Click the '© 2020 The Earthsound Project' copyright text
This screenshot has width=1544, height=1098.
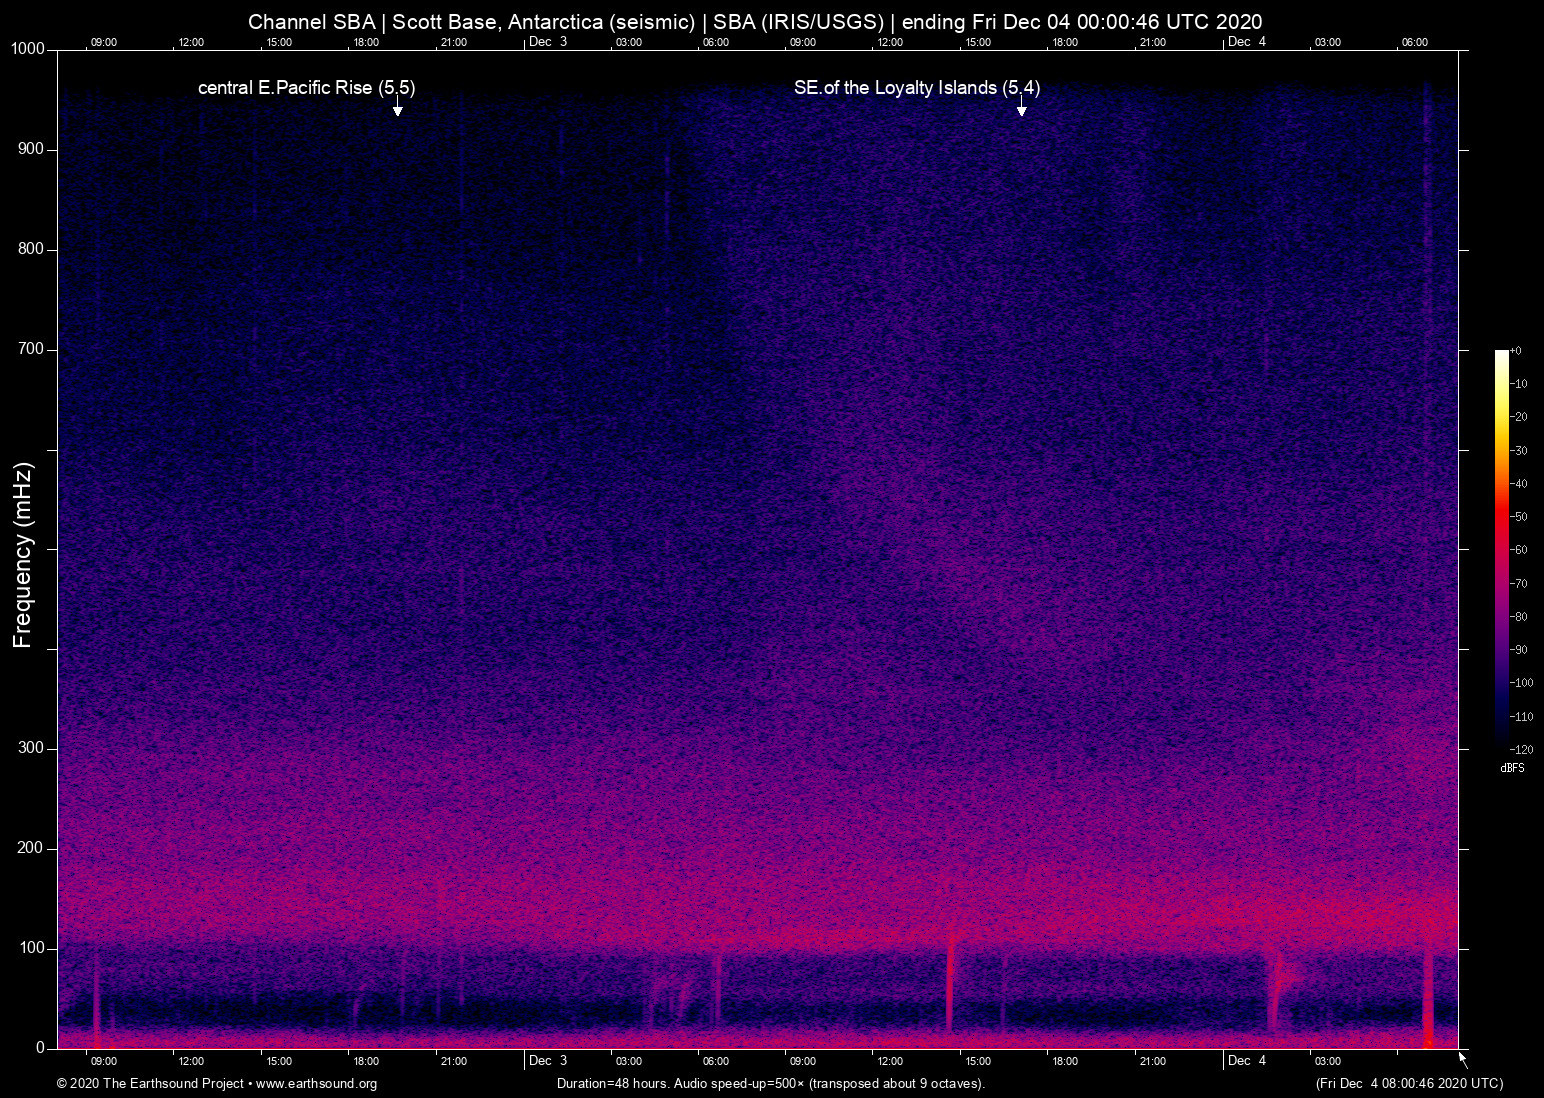coord(150,1084)
